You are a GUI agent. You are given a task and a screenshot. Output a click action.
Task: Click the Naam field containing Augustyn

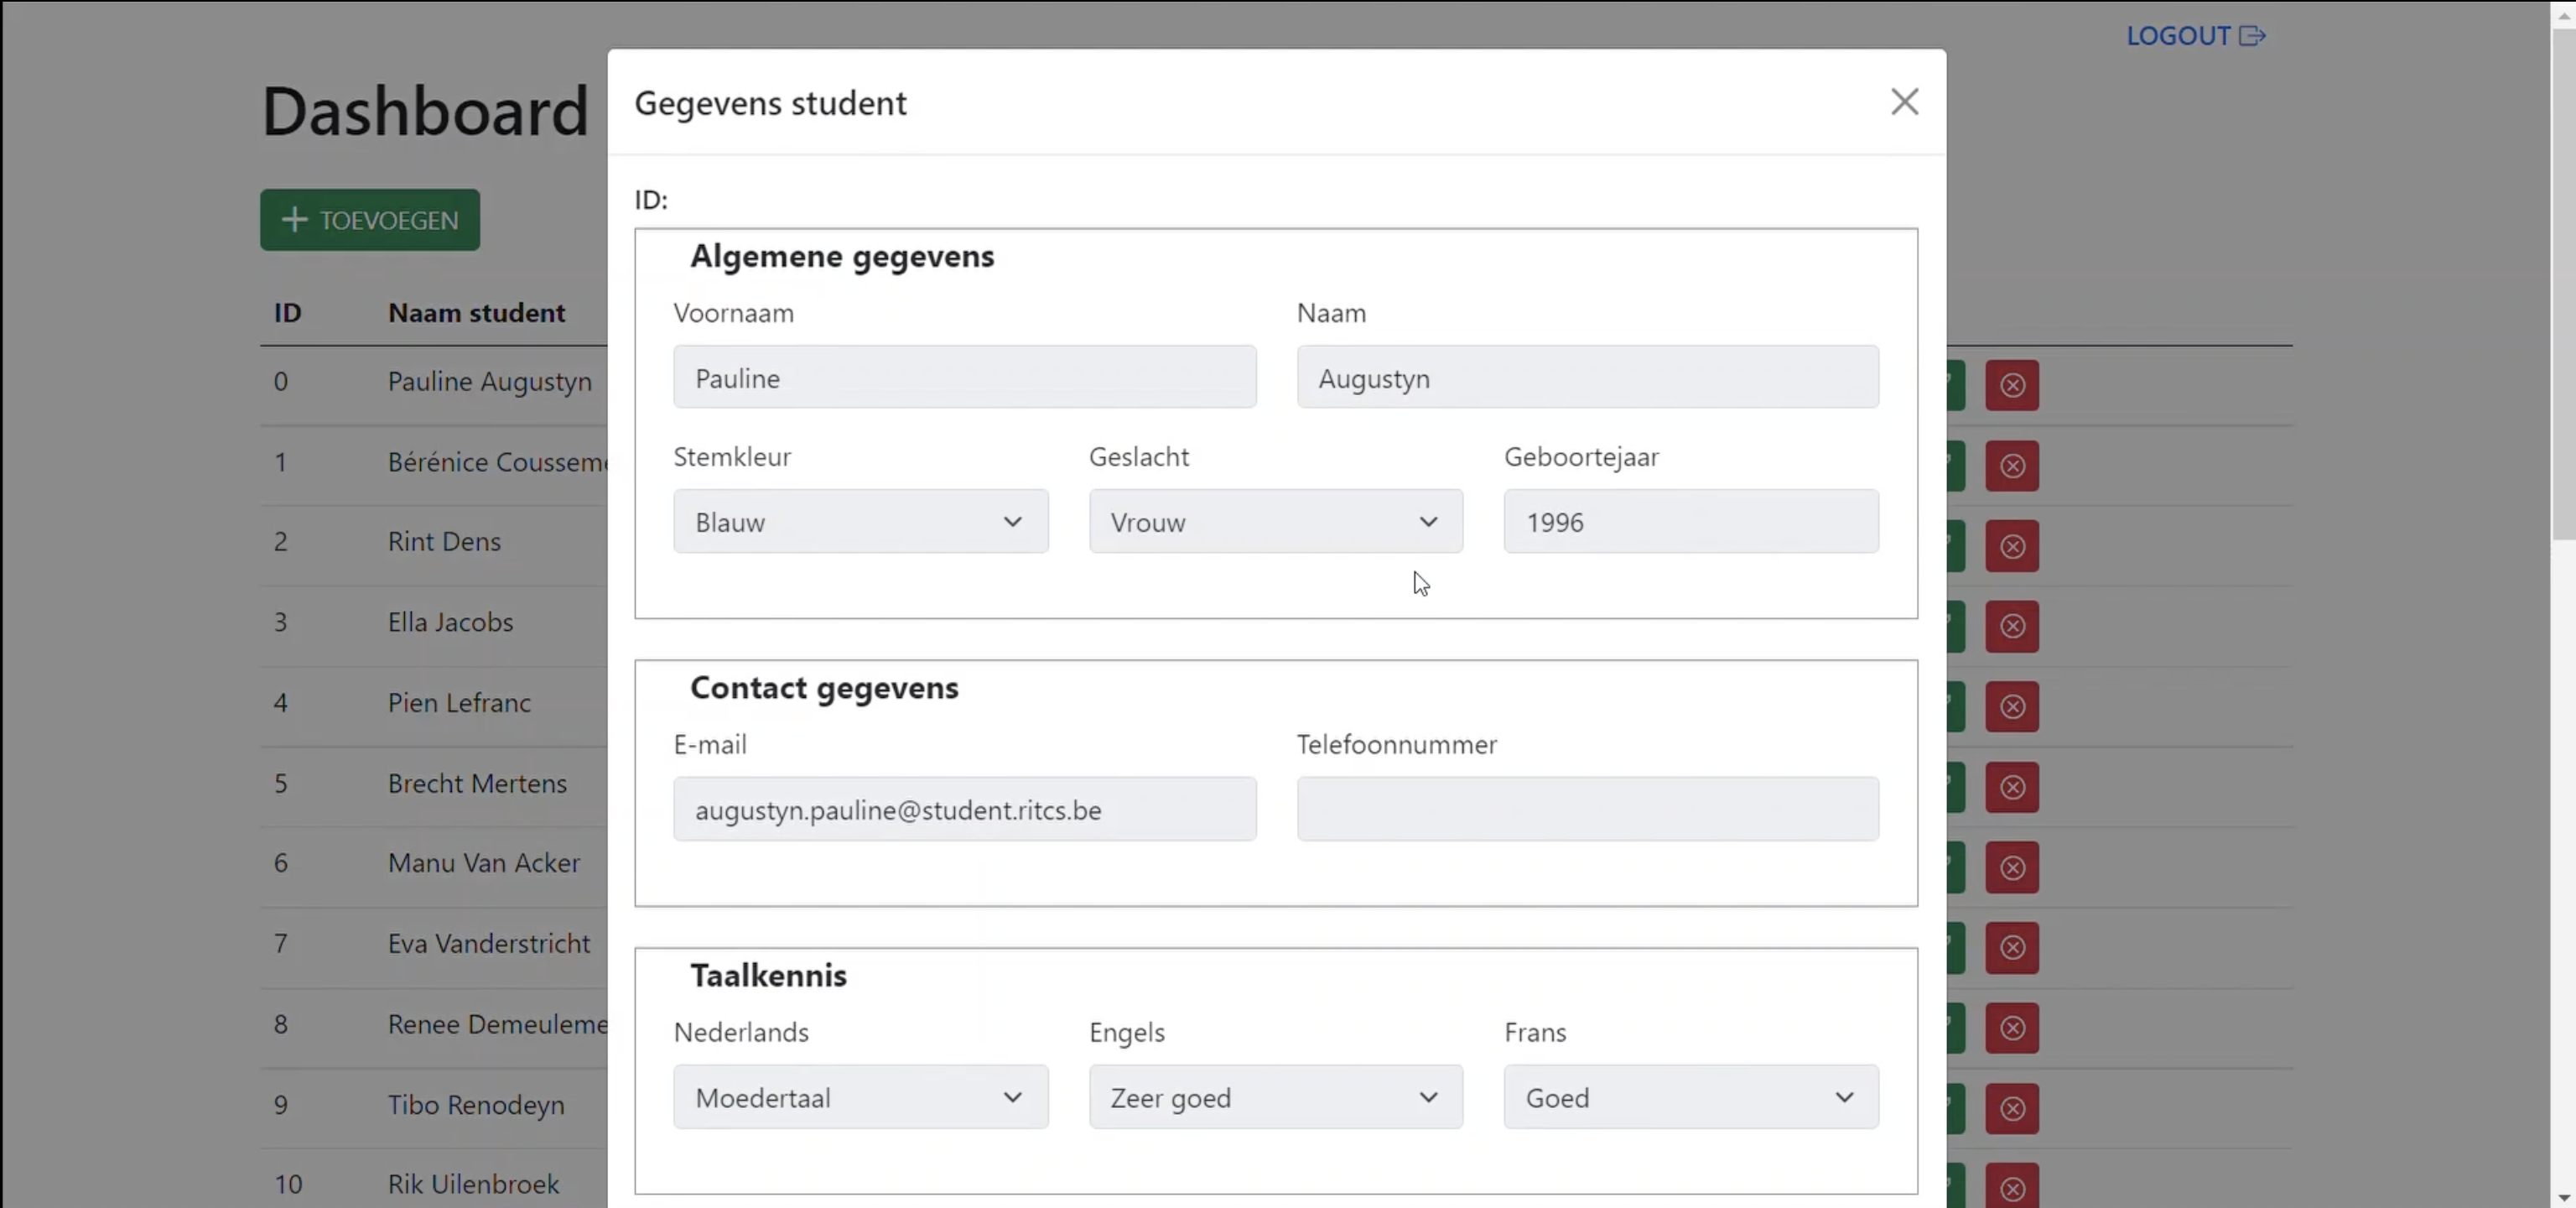pyautogui.click(x=1587, y=377)
